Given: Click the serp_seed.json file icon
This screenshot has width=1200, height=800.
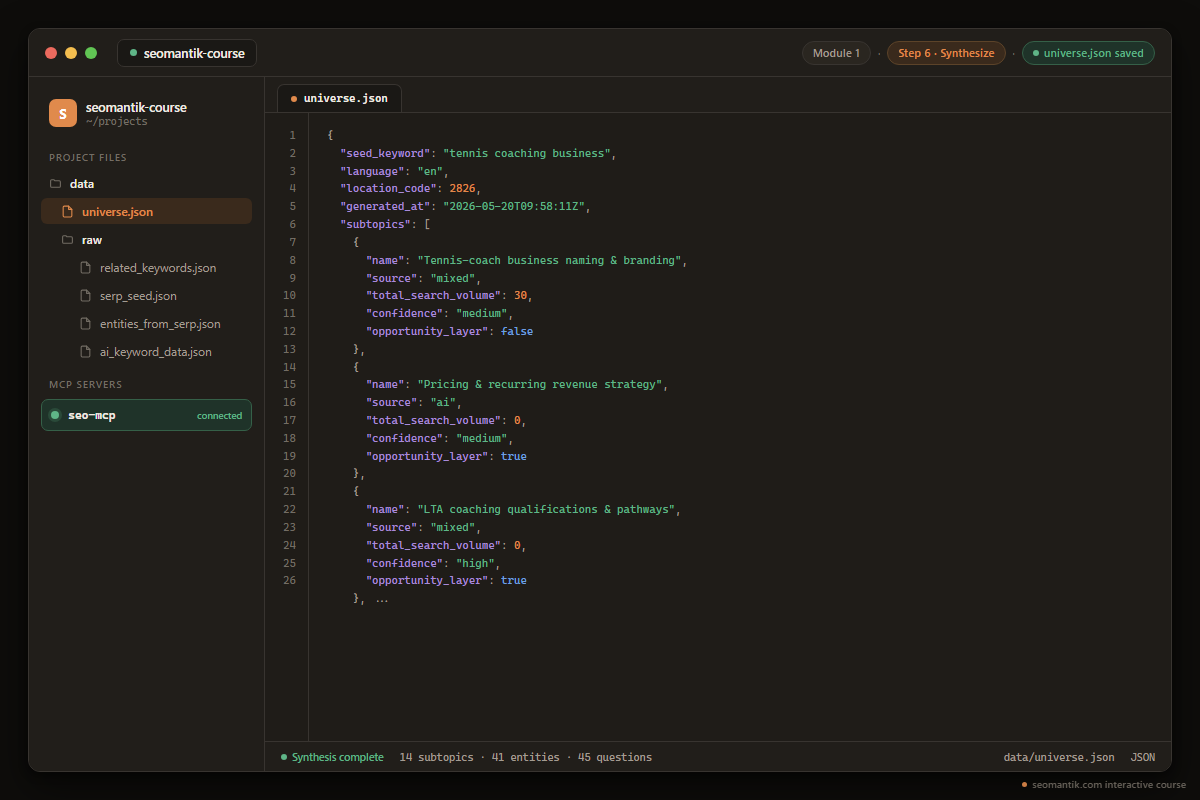Looking at the screenshot, I should 85,296.
